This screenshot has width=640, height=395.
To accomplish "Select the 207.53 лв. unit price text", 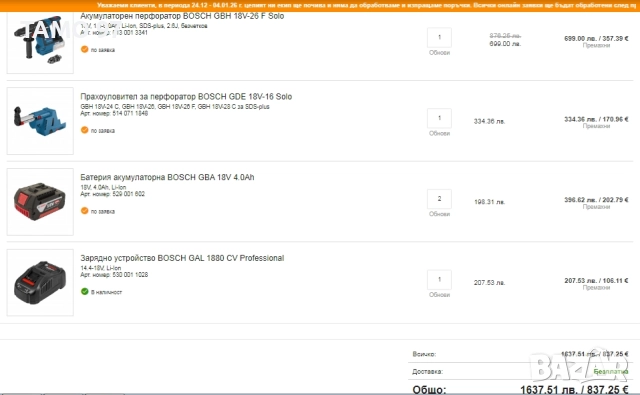I will coord(489,283).
